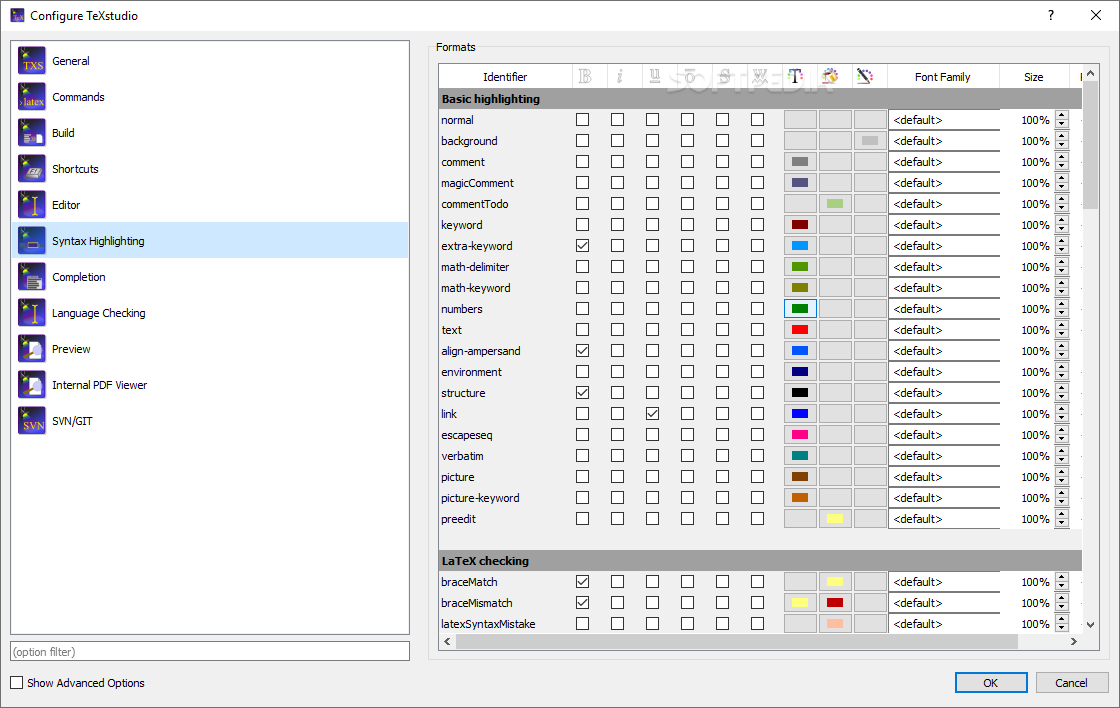
Task: Uncheck bold for align-ampersand
Action: (x=583, y=351)
